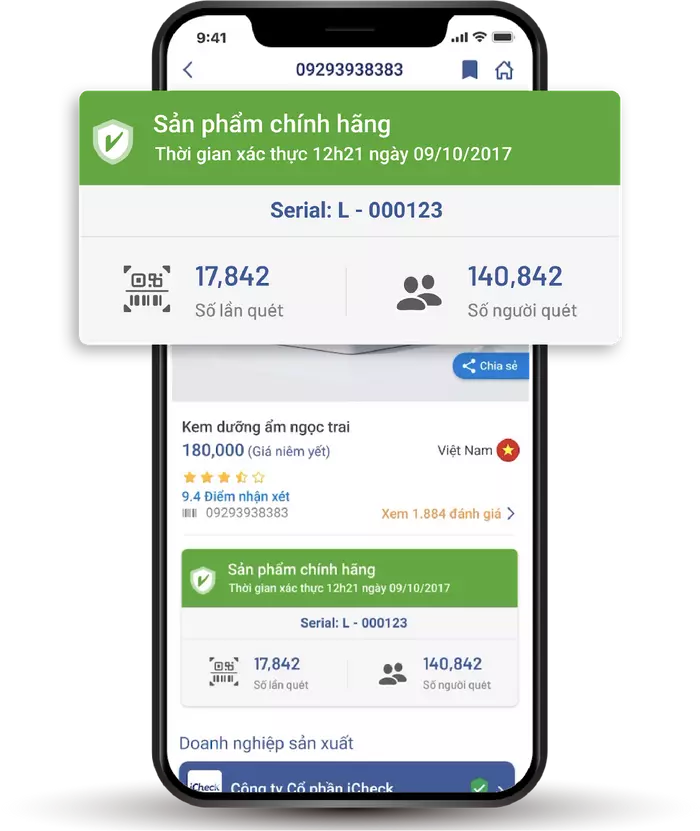The width and height of the screenshot is (700, 831).
Task: Open Xem 1.884 đánh giá reviews link
Action: click(441, 514)
